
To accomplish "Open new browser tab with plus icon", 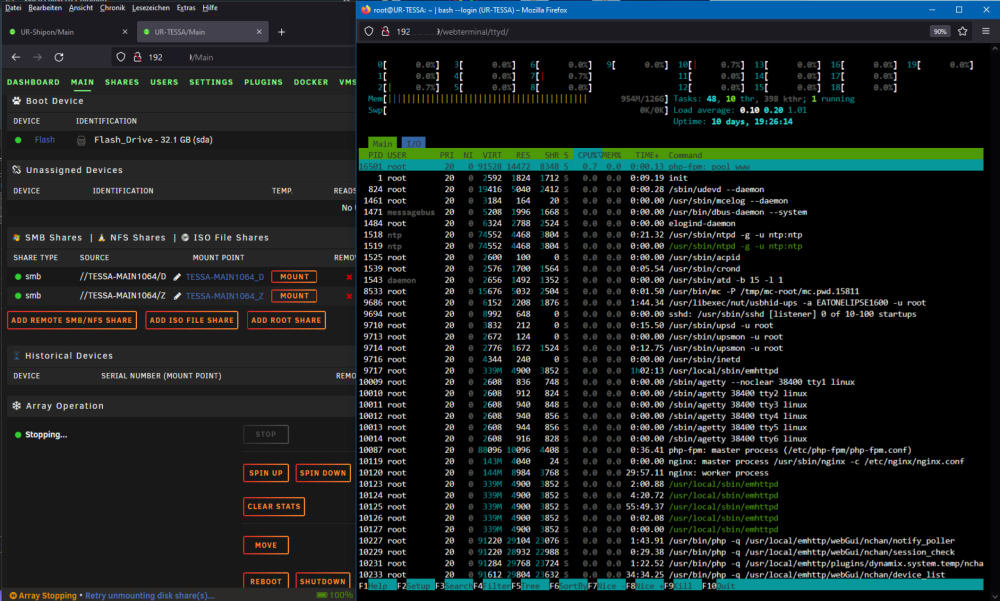I will pyautogui.click(x=281, y=32).
